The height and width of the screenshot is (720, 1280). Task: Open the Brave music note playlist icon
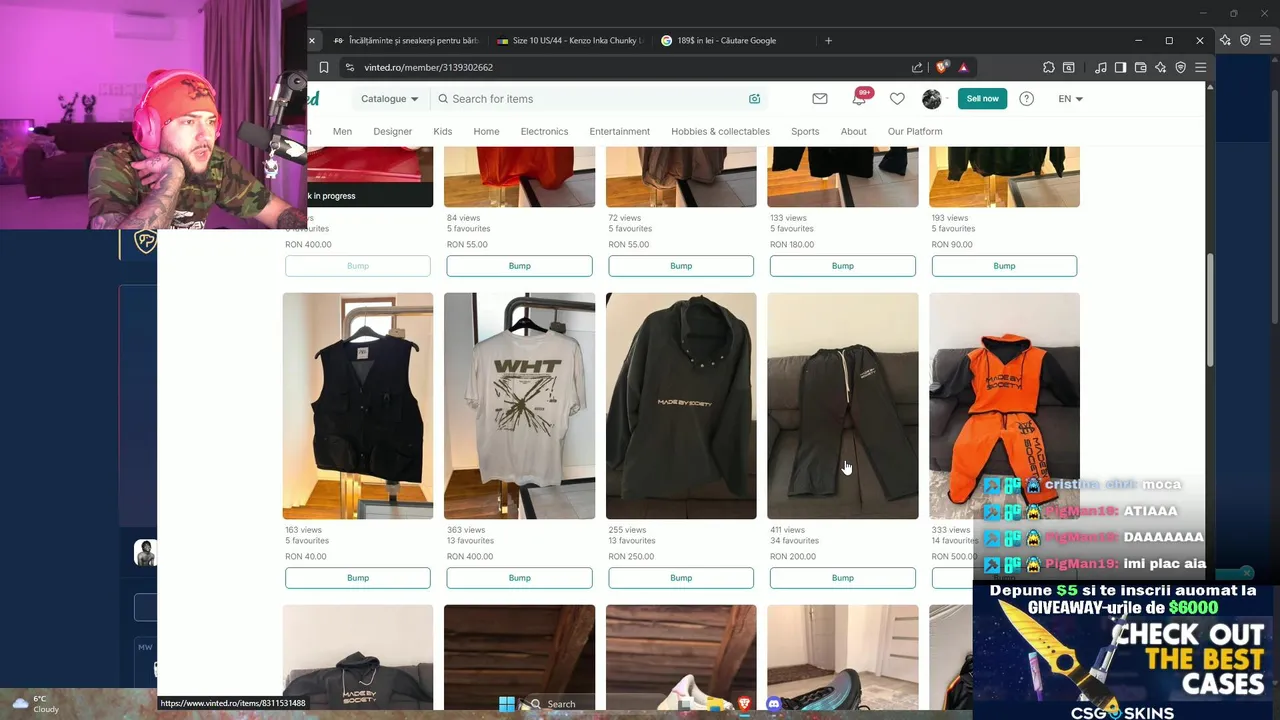tap(1101, 67)
